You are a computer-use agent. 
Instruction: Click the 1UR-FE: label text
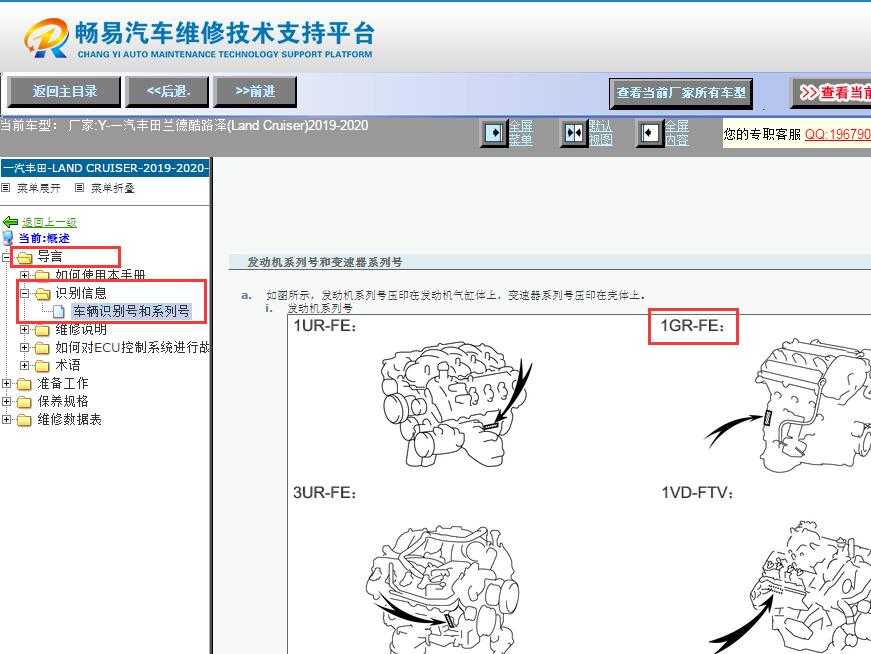click(x=325, y=326)
